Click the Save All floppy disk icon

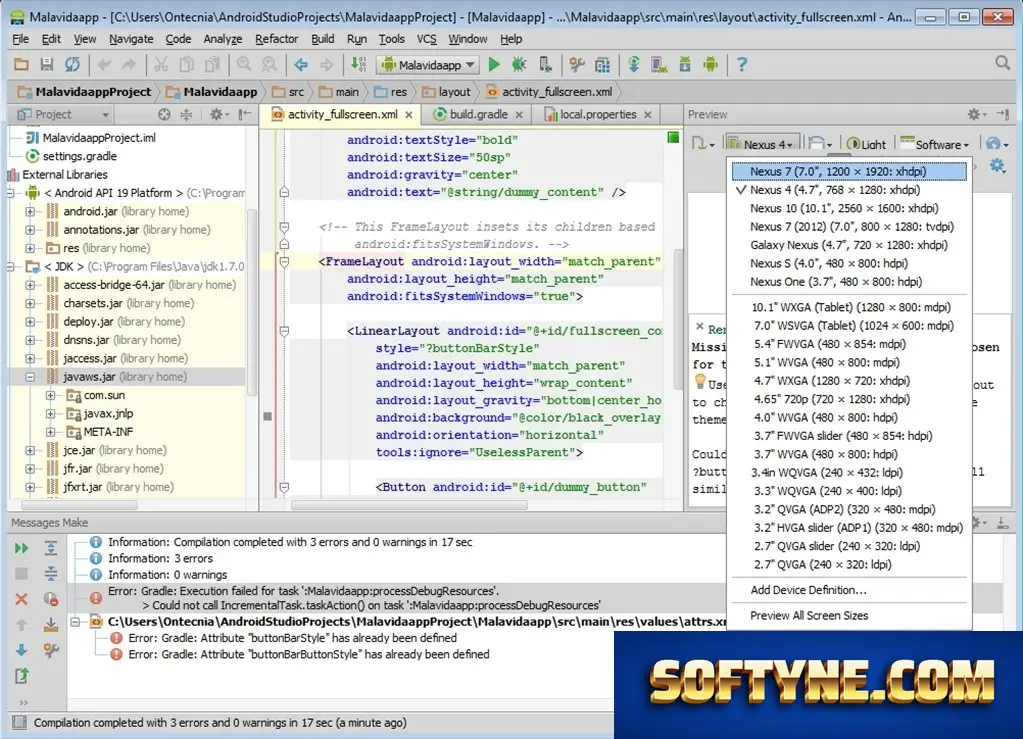tap(46, 65)
